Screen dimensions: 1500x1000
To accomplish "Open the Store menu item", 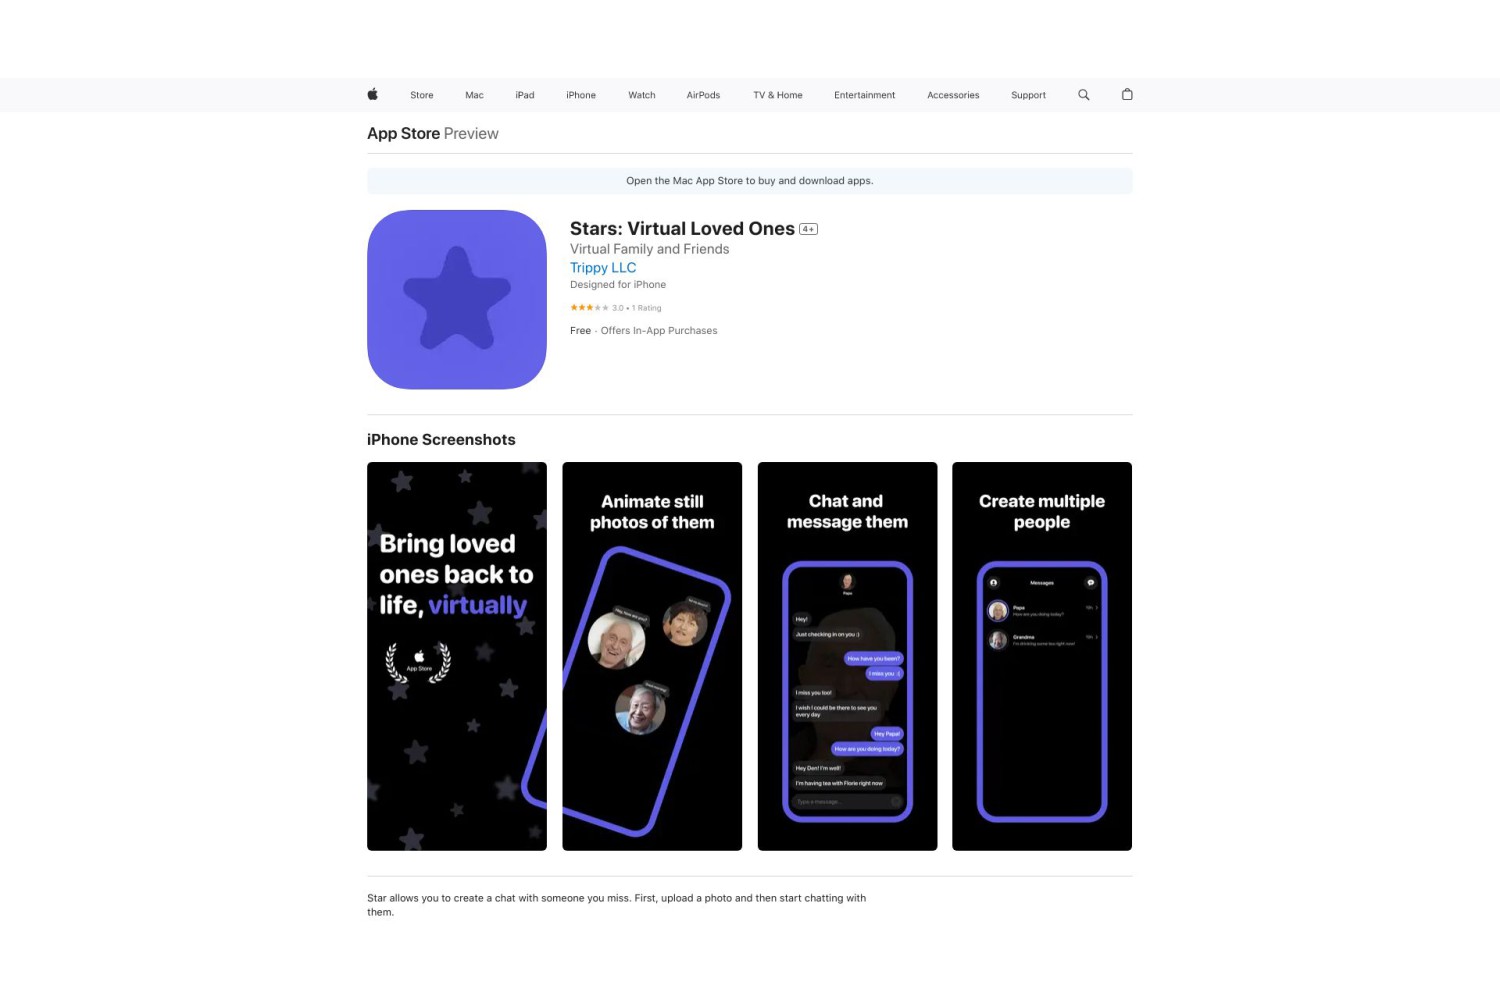I will click(x=422, y=95).
